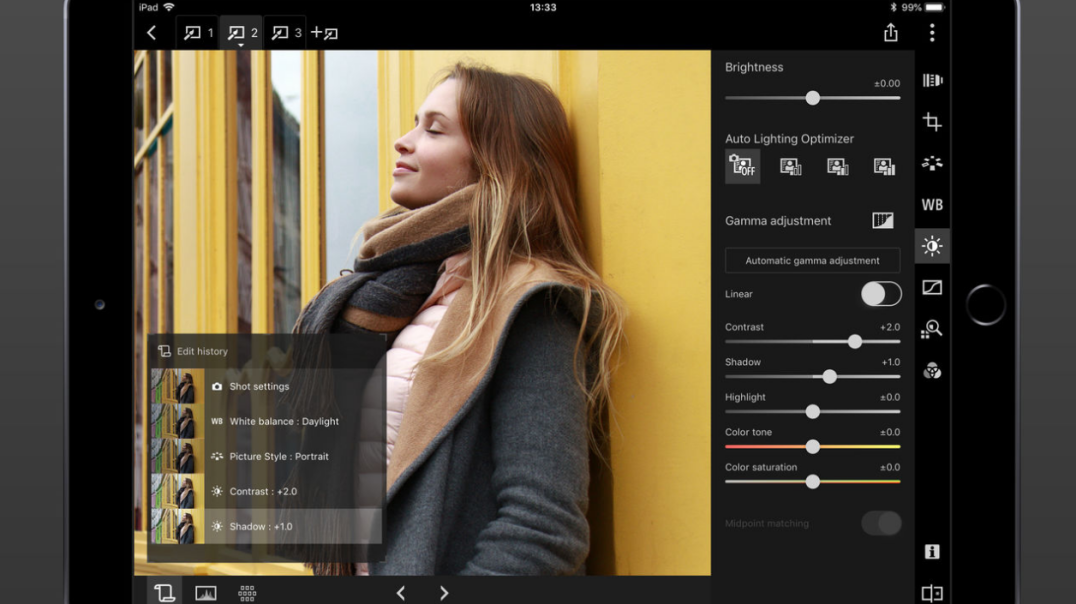Screen dimensions: 1076x604
Task: Tap the iPad battery status indicator
Action: coord(935,8)
